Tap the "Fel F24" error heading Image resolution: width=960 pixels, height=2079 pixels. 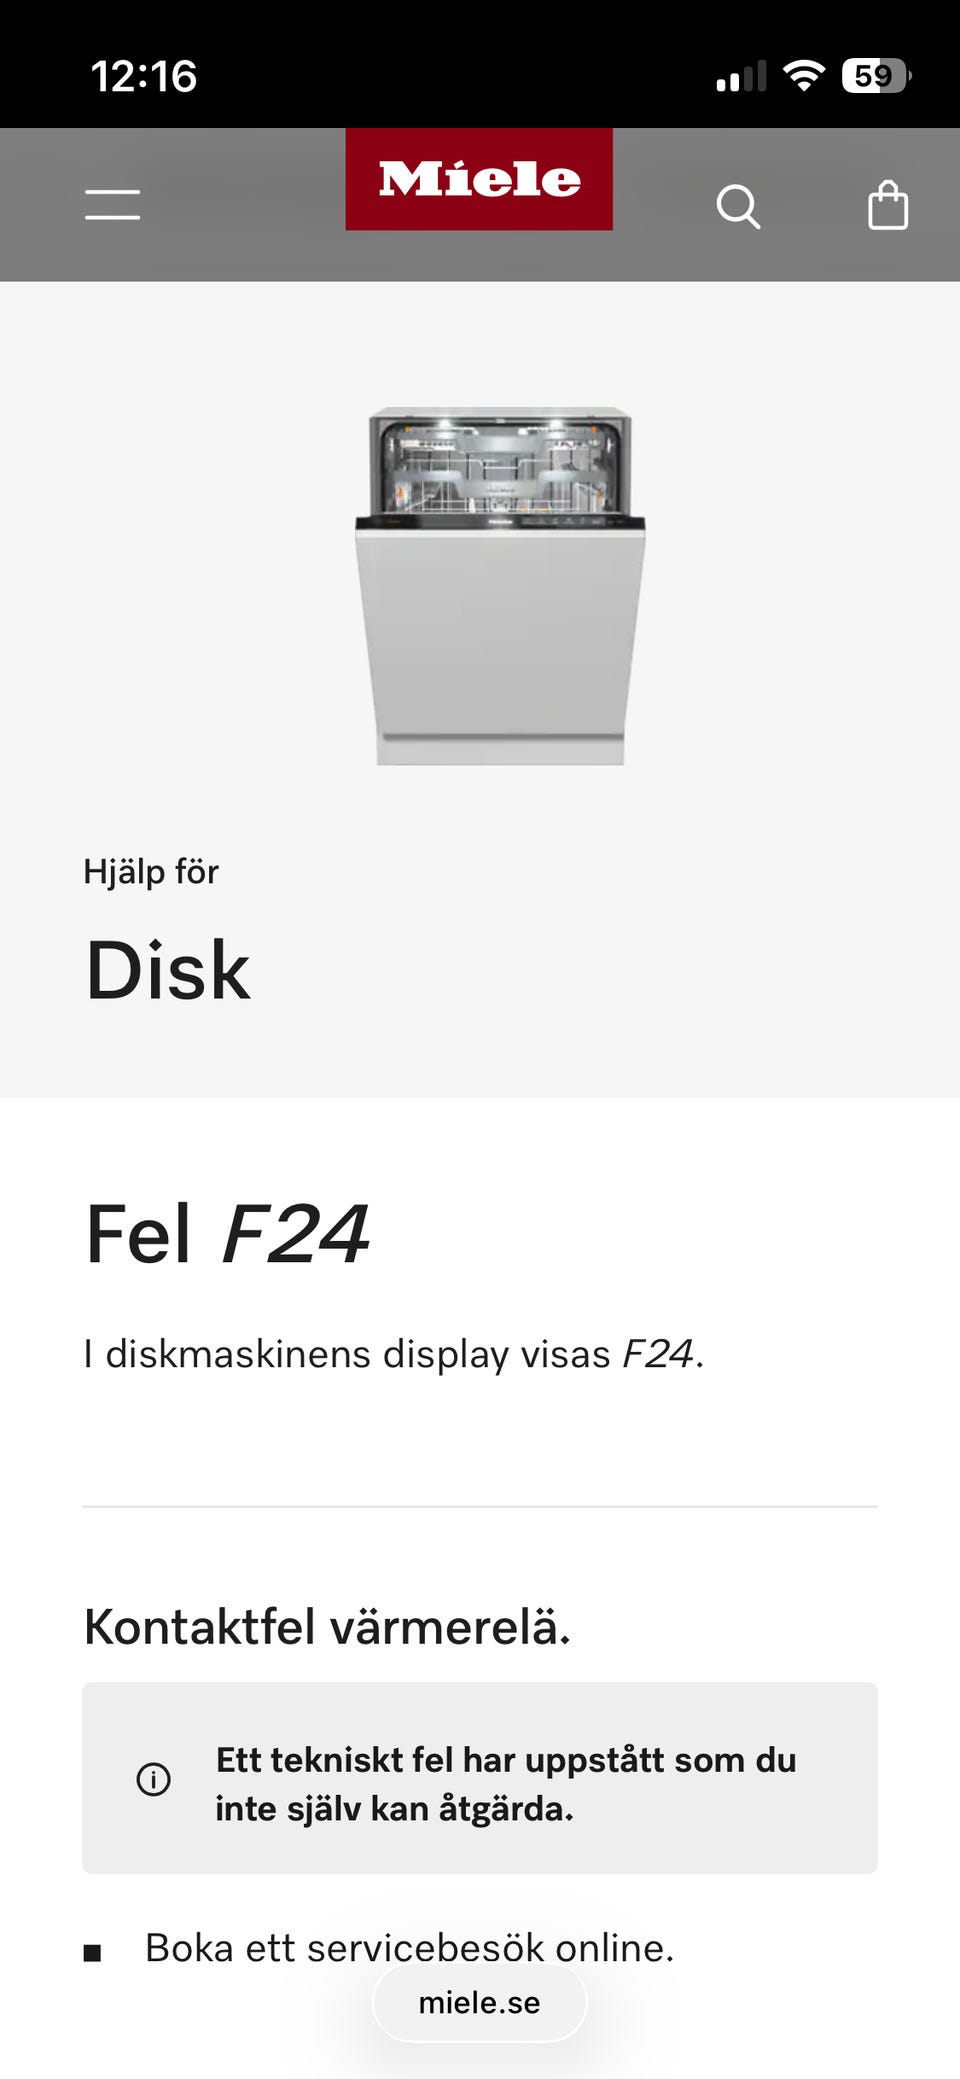pos(228,1235)
